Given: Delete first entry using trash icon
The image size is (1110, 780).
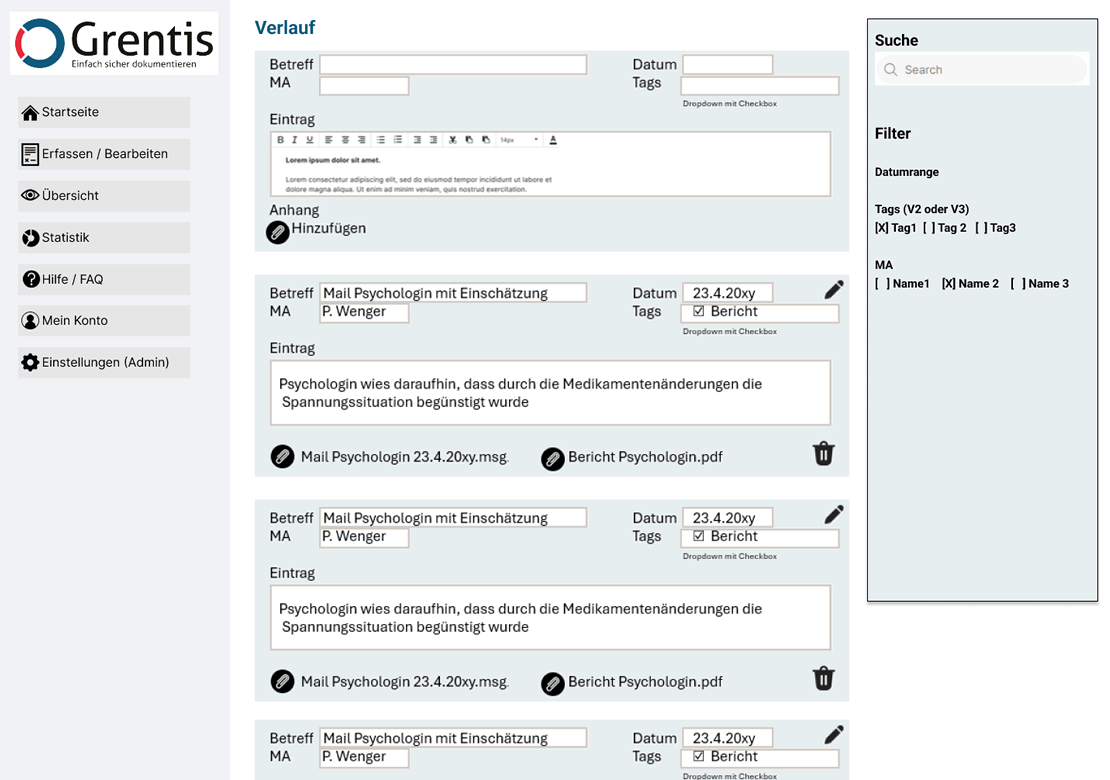Looking at the screenshot, I should point(823,454).
